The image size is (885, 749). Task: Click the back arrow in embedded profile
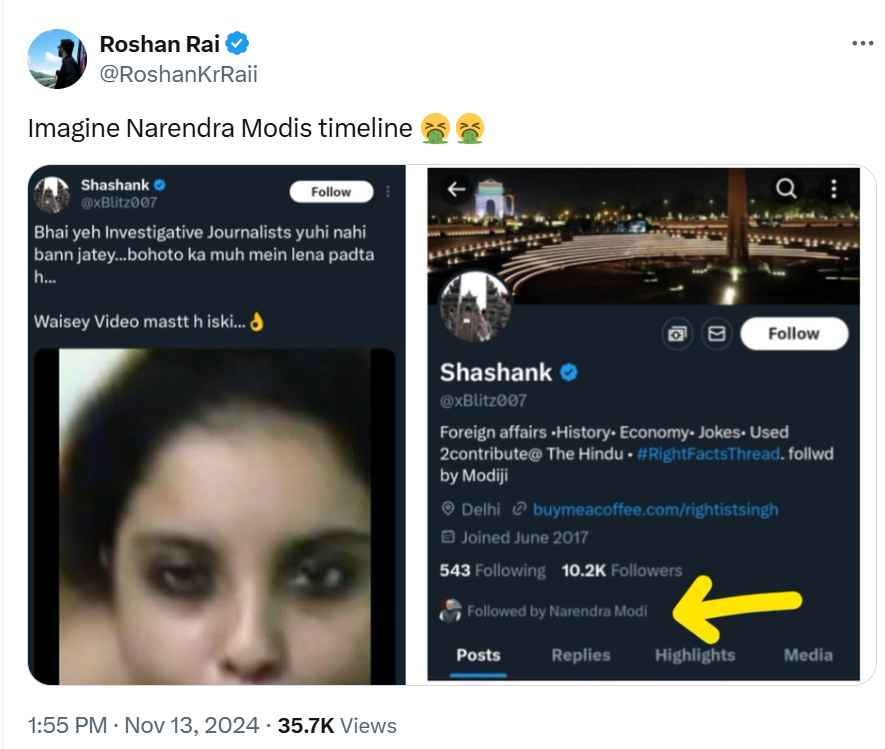[x=457, y=190]
